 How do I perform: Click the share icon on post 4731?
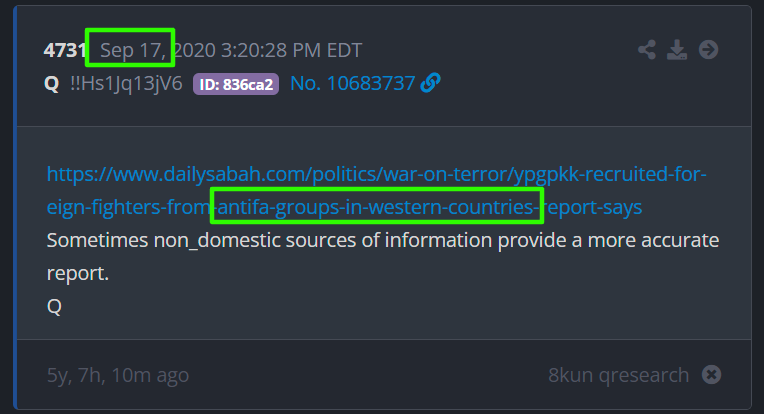click(647, 50)
